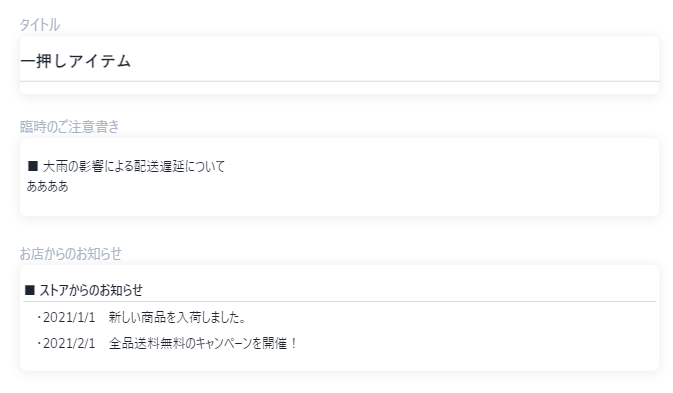
Task: Click the 2021/1/1 date entry
Action: [x=69, y=317]
